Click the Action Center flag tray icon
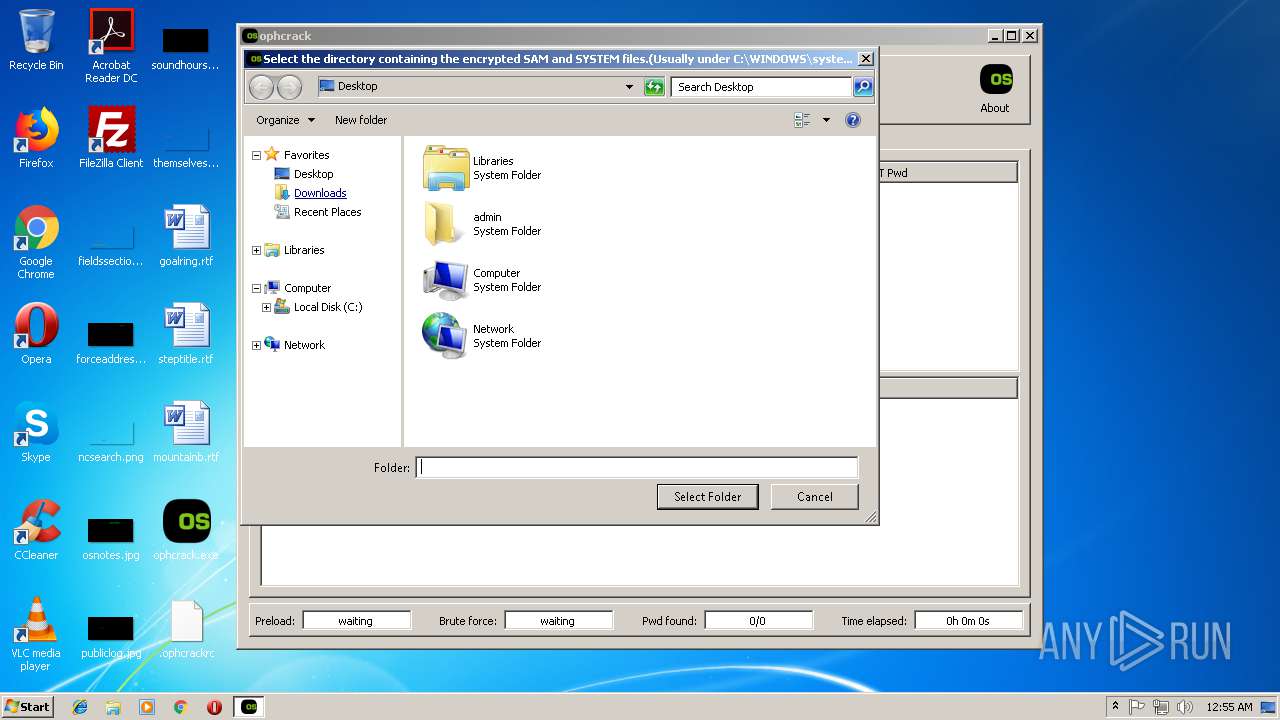1280x720 pixels. click(x=1137, y=707)
